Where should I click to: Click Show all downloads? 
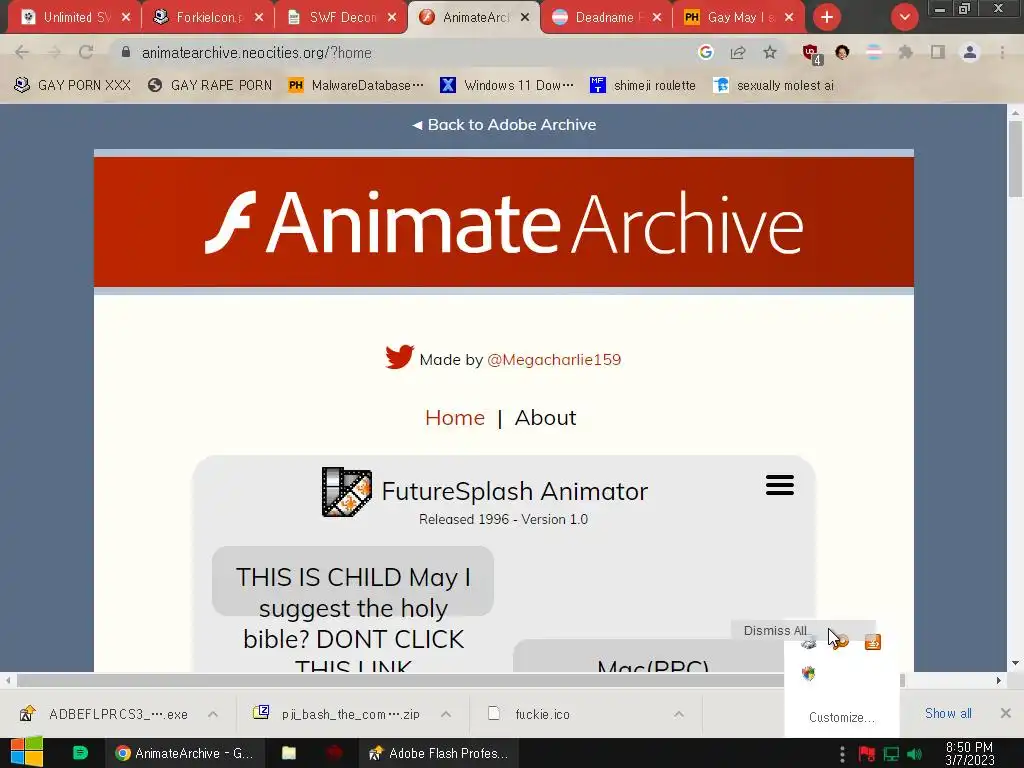[x=948, y=713]
